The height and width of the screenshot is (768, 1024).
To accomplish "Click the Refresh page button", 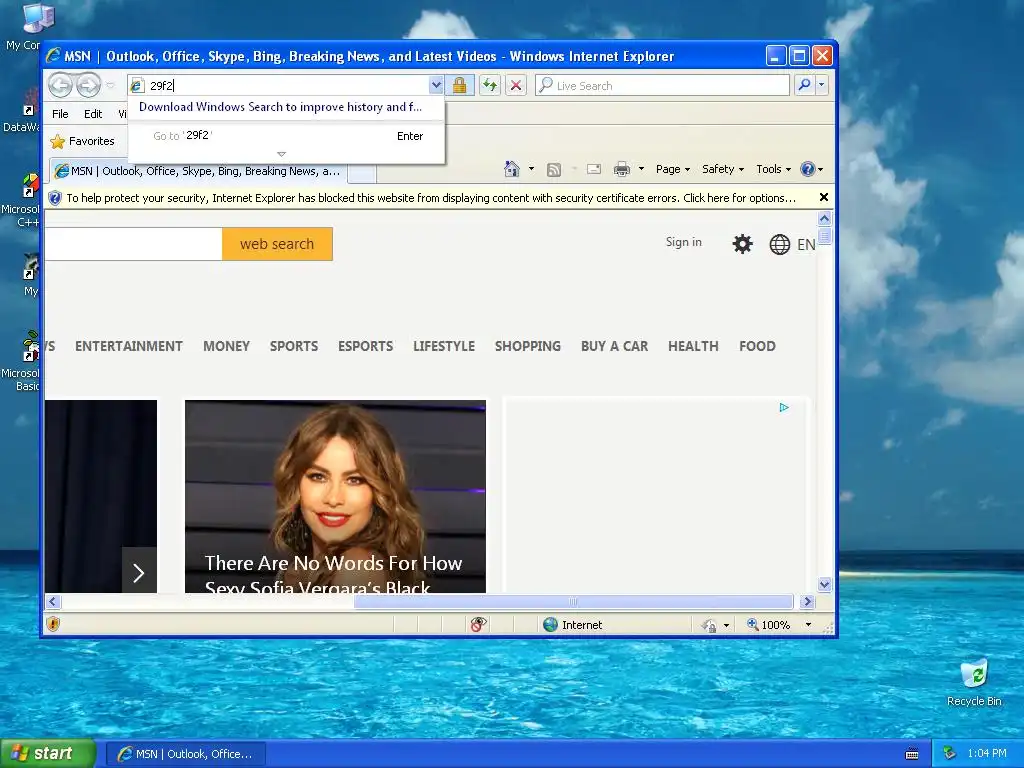I will (490, 85).
